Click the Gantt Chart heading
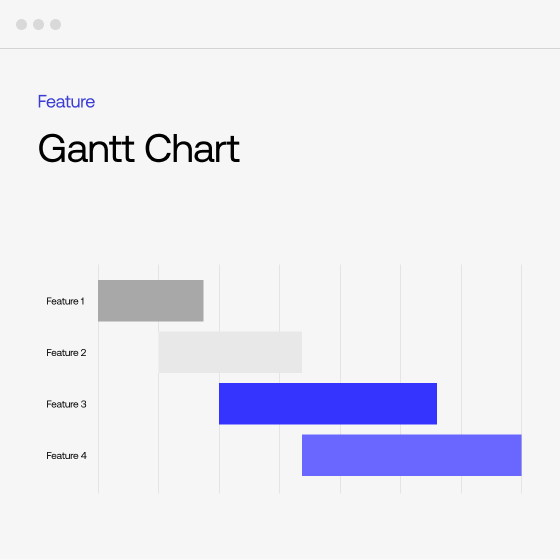The image size is (560, 560). tap(139, 149)
